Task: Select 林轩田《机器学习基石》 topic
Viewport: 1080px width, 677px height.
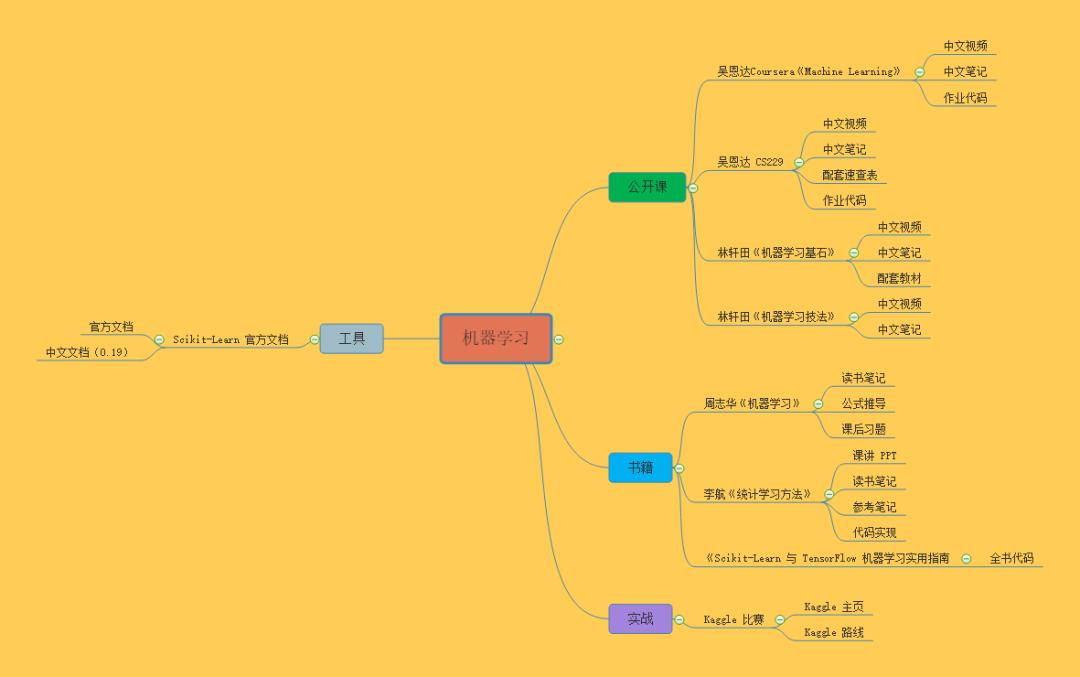Action: pyautogui.click(x=776, y=253)
